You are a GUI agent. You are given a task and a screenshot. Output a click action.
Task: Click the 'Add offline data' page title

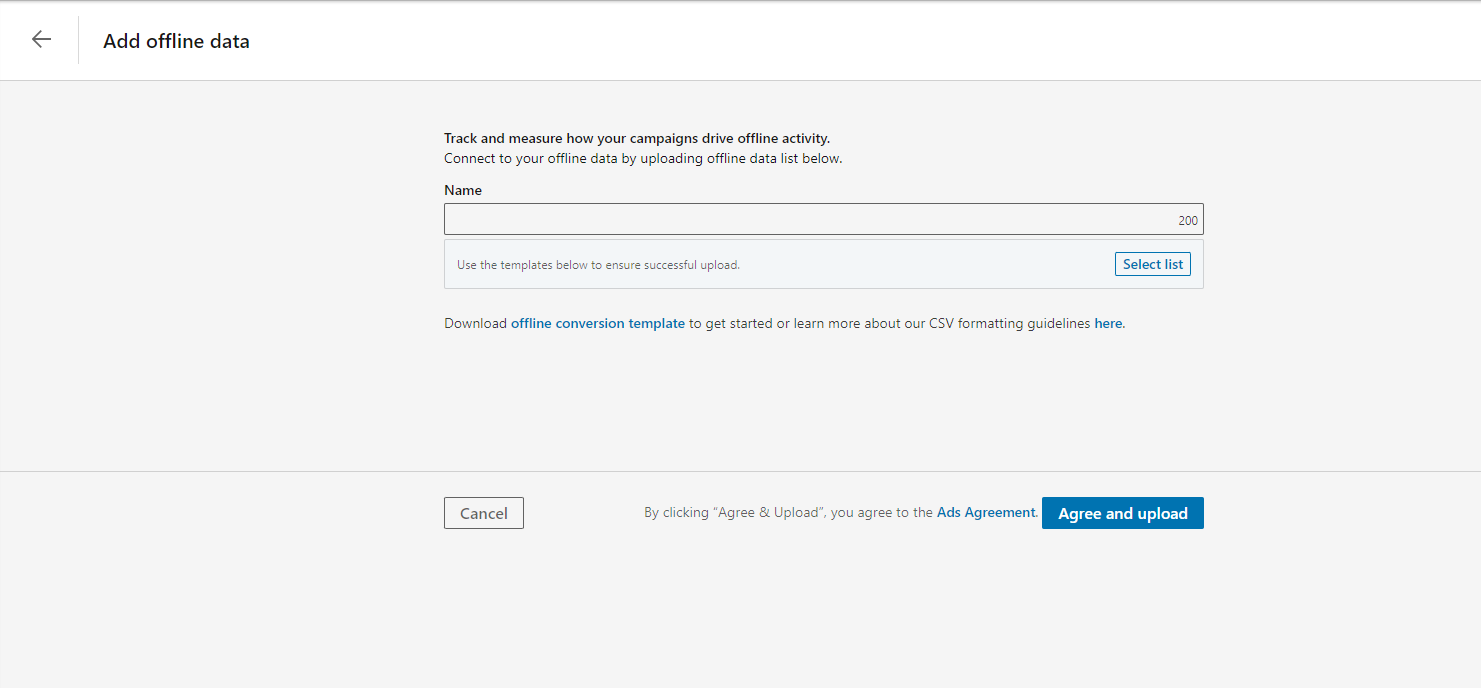176,41
